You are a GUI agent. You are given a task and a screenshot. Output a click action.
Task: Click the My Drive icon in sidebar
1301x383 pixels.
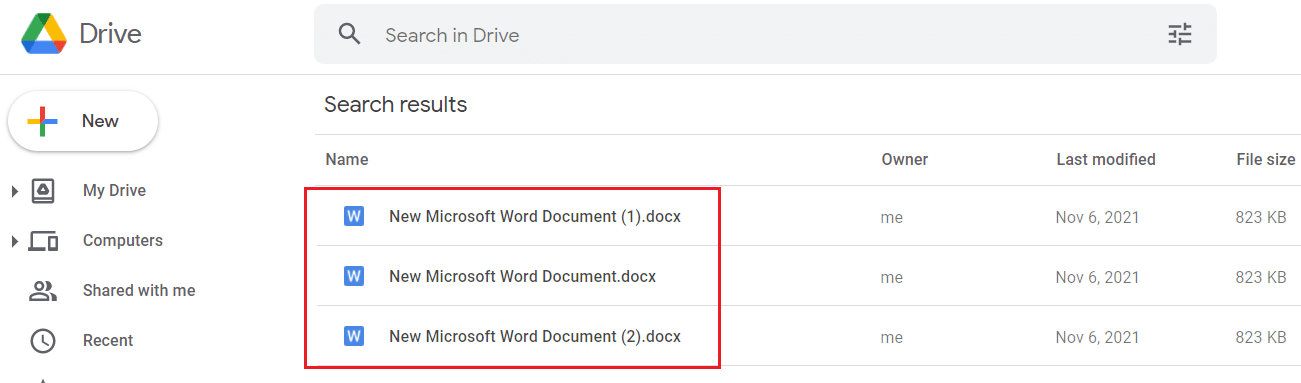(x=43, y=191)
